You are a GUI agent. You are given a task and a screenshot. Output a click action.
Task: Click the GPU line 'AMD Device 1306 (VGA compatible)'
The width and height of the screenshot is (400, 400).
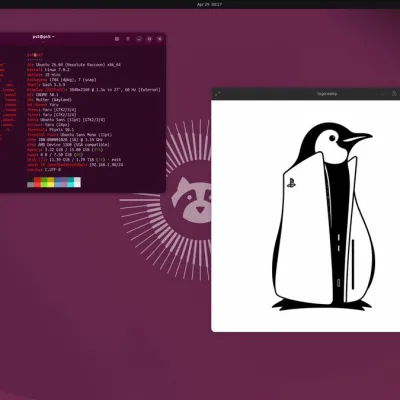[x=73, y=145]
